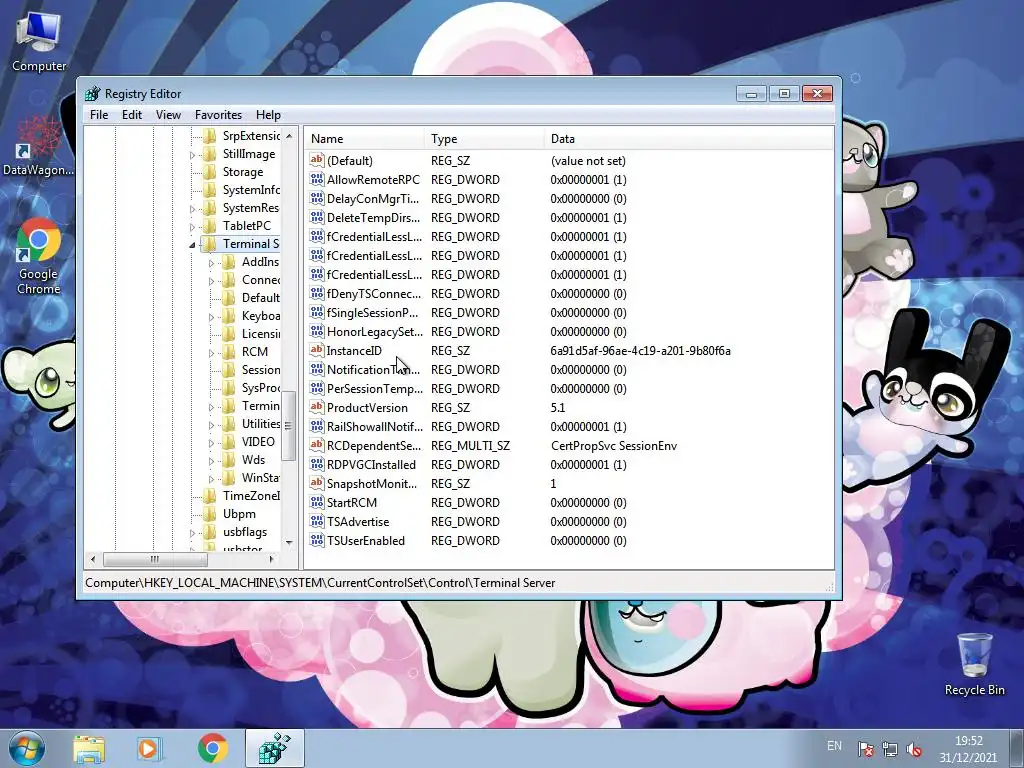Open Windows Explorer from taskbar
The height and width of the screenshot is (768, 1024).
pos(89,748)
